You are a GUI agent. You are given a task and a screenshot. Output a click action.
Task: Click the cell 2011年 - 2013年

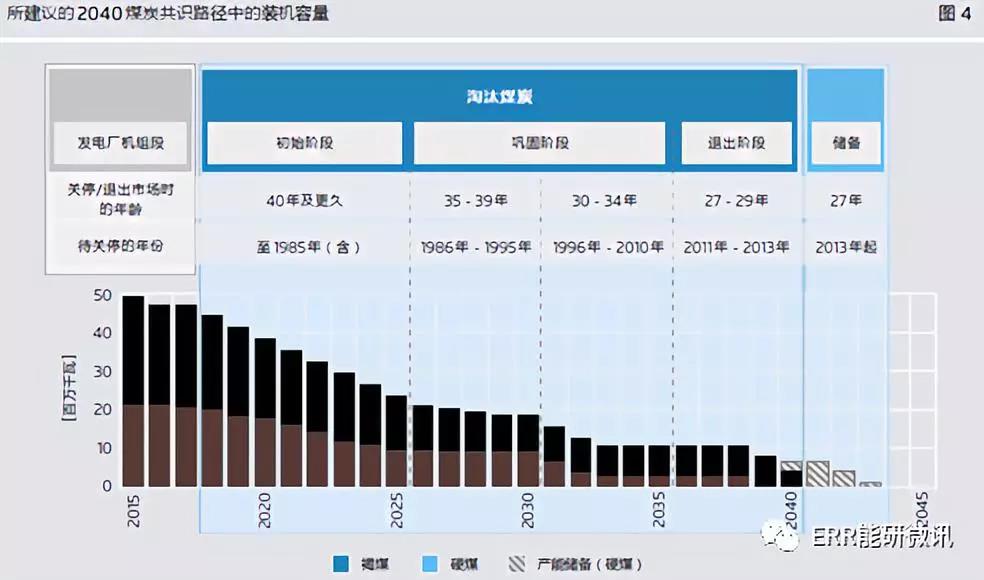coord(737,247)
